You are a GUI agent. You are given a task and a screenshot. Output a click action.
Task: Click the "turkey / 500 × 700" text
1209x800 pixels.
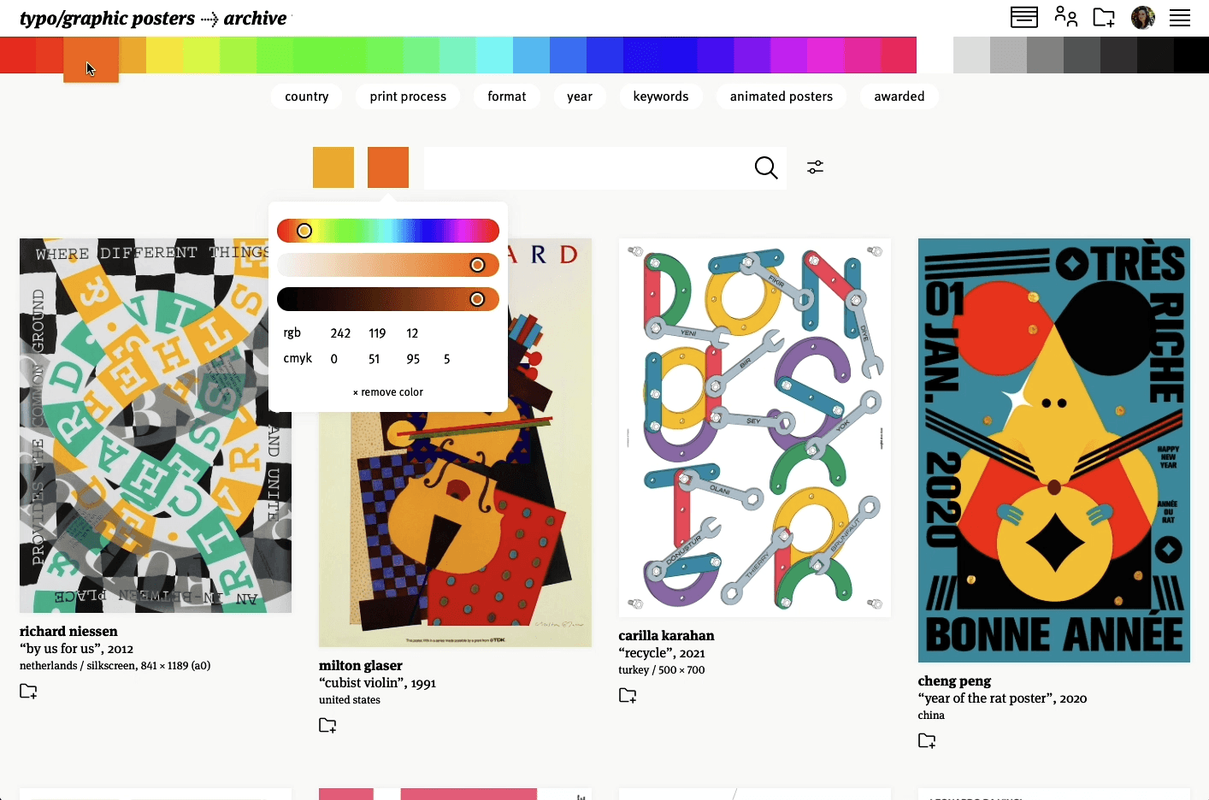[662, 669]
